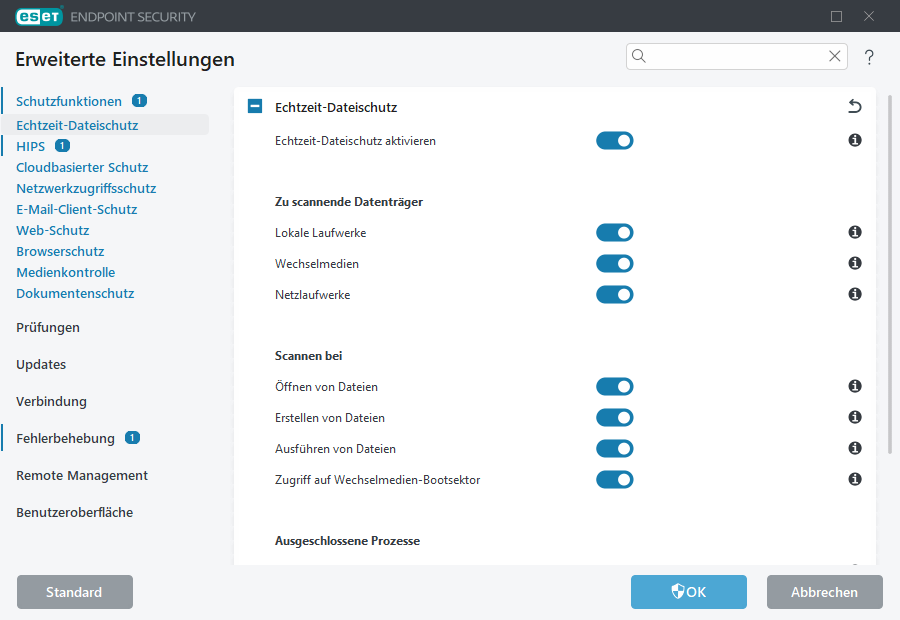Click the info icon beside Echtzeit-Dateischutz aktivieren
This screenshot has width=900, height=620.
(855, 140)
